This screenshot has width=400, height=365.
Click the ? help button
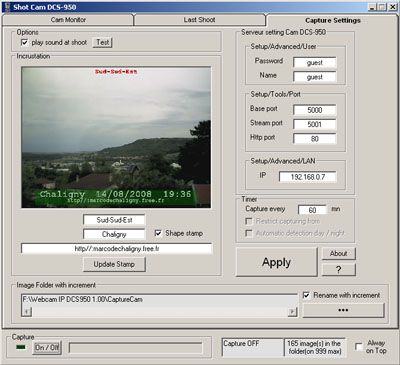pos(339,270)
